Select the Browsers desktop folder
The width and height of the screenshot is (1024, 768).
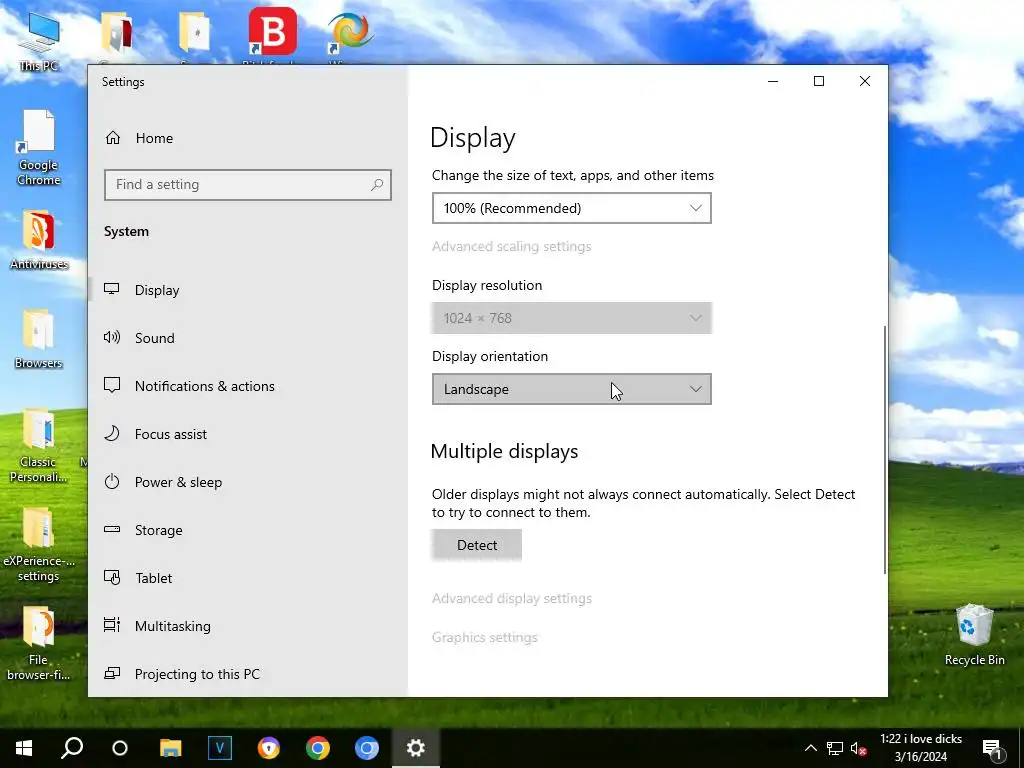click(x=39, y=338)
